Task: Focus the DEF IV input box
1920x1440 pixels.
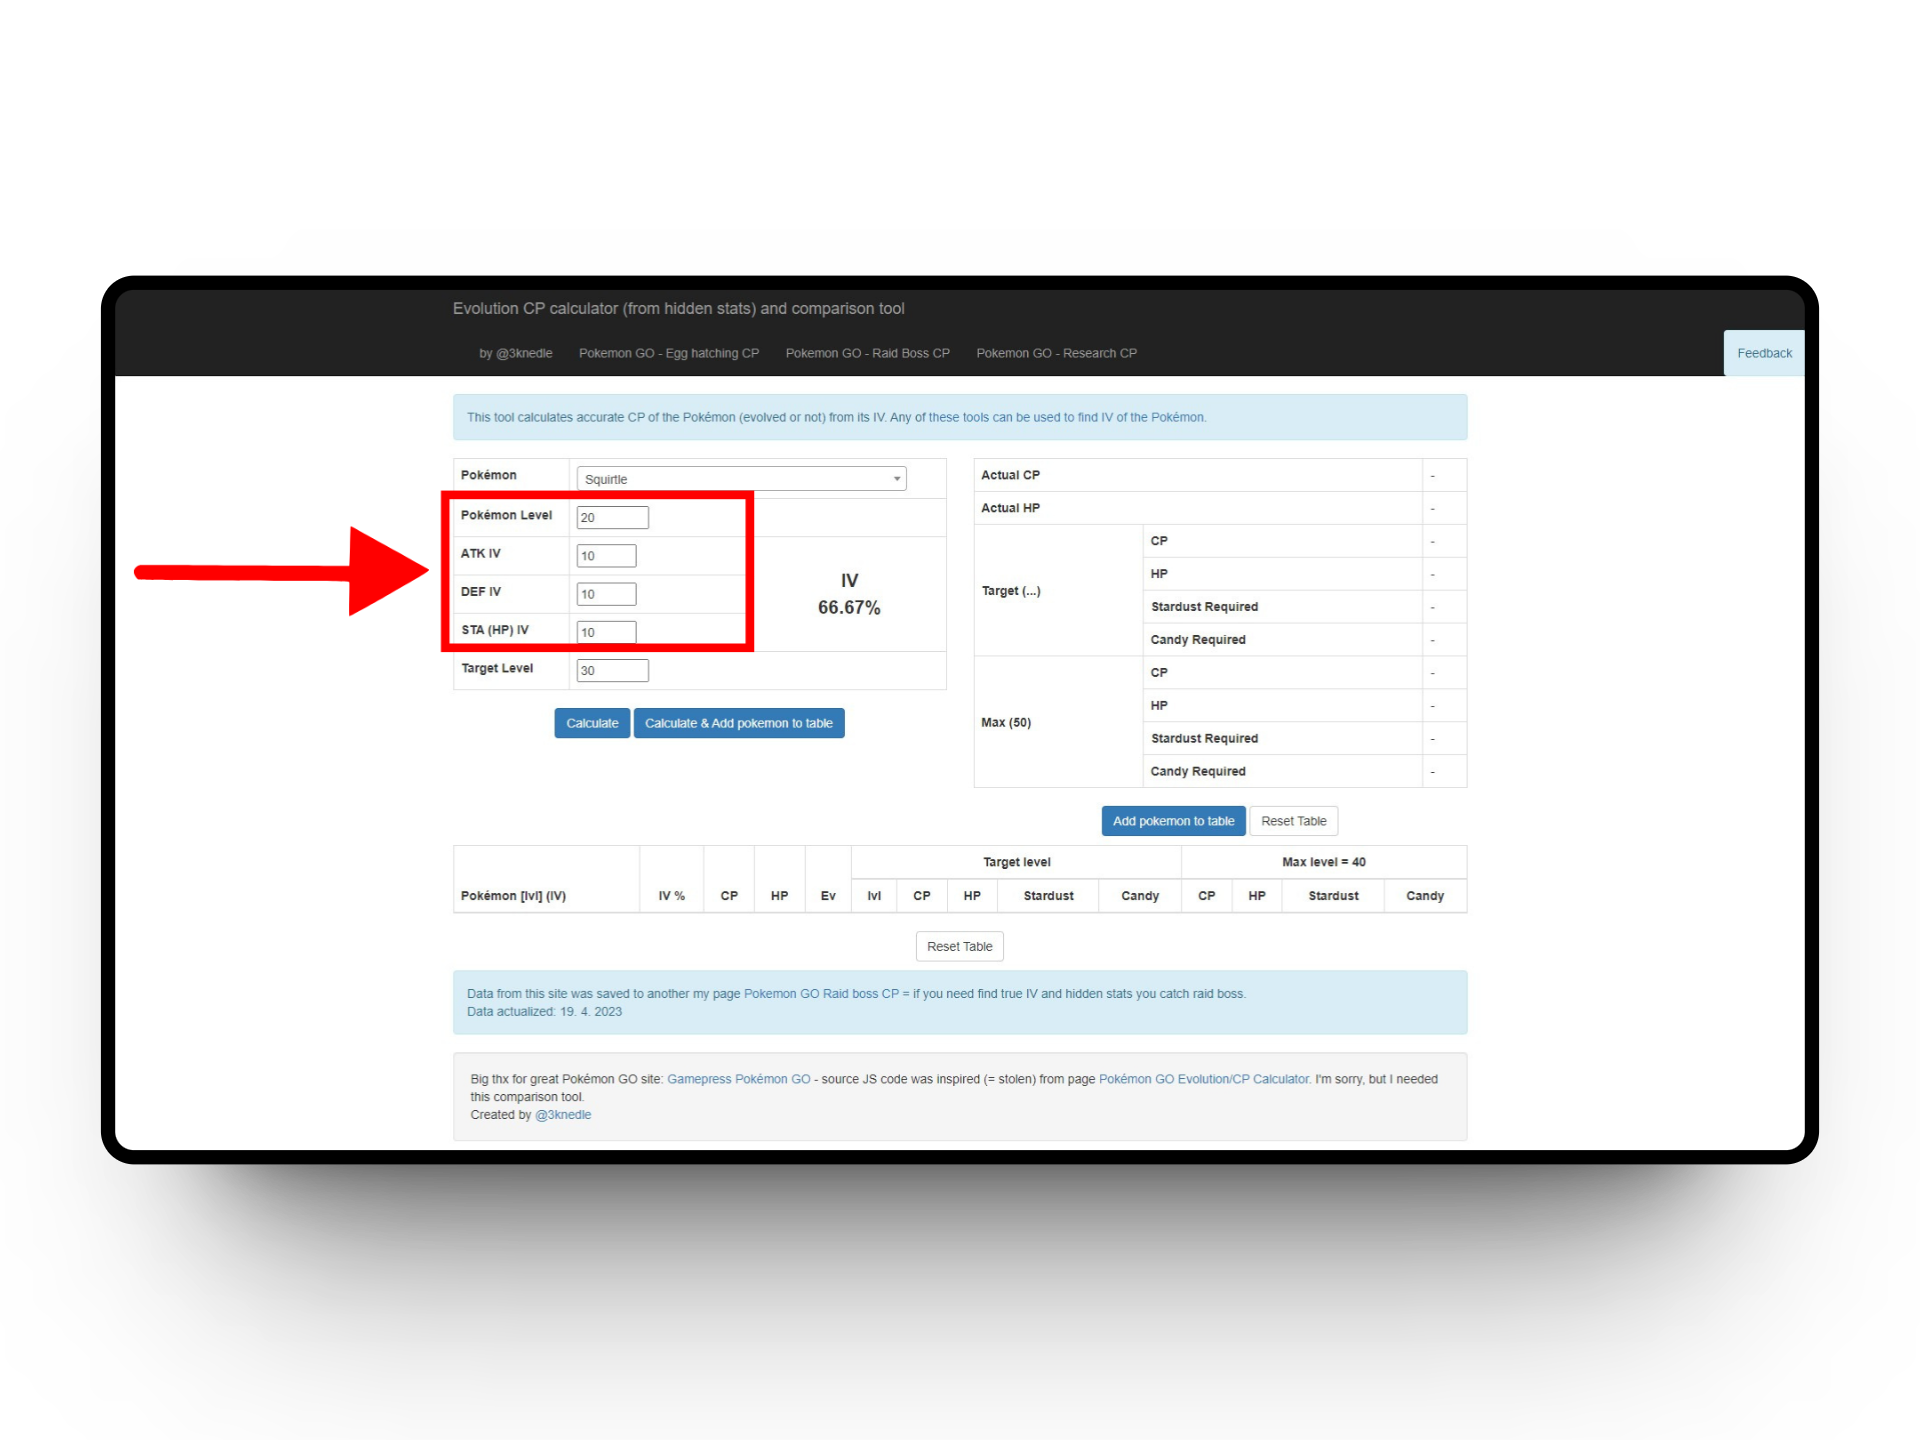Action: coord(606,594)
